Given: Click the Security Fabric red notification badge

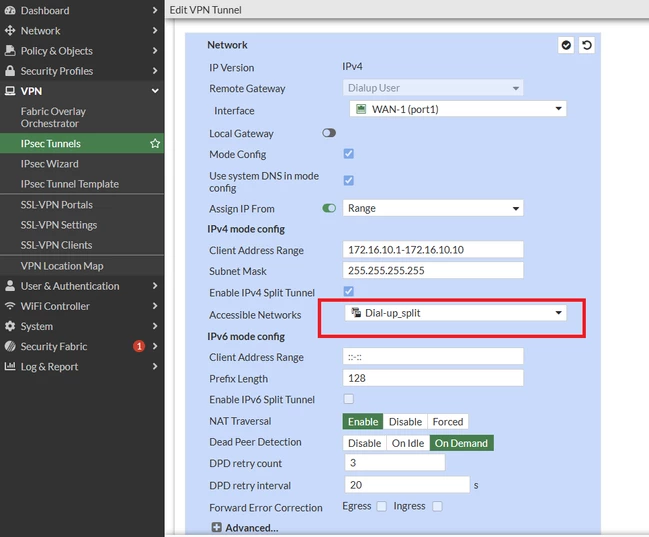Looking at the screenshot, I should point(139,346).
